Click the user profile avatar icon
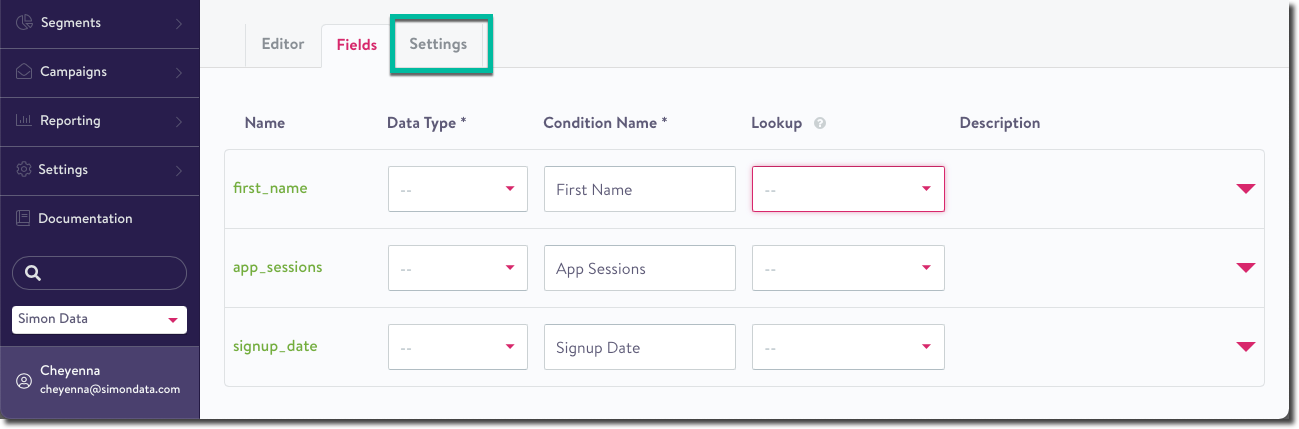This screenshot has height=429, width=1299. coord(24,381)
